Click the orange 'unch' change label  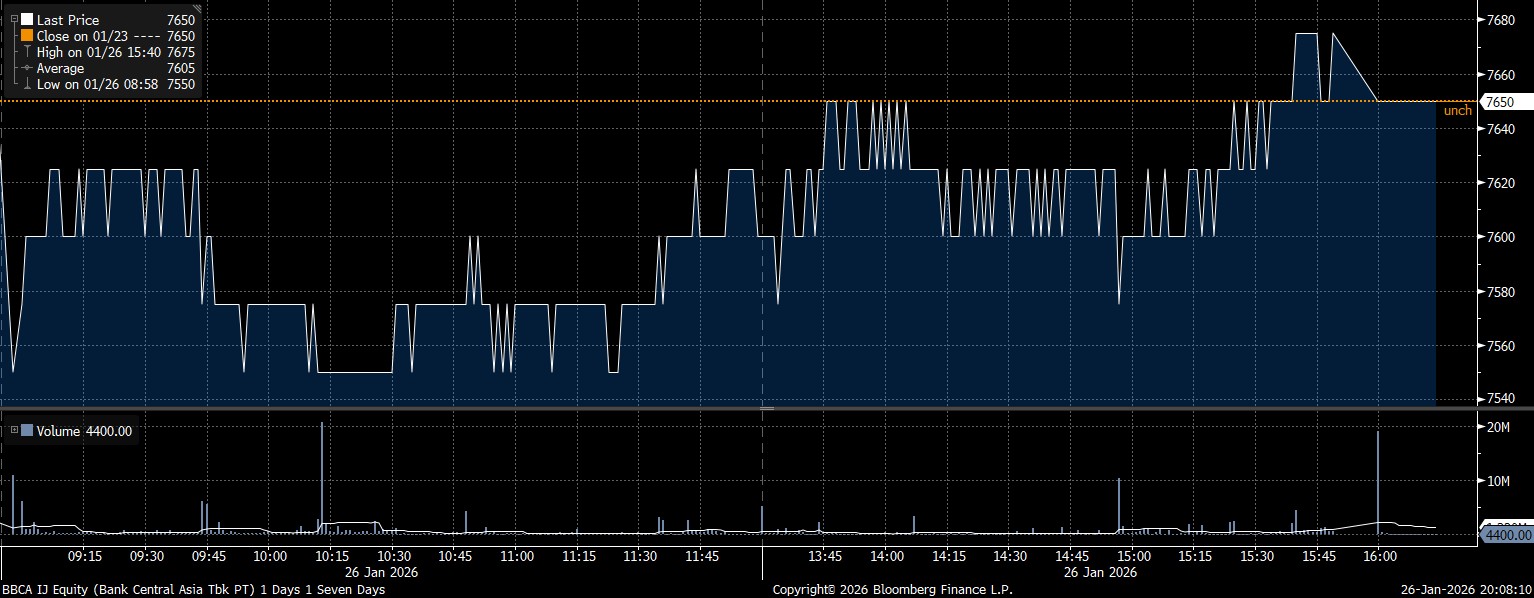[x=1457, y=111]
